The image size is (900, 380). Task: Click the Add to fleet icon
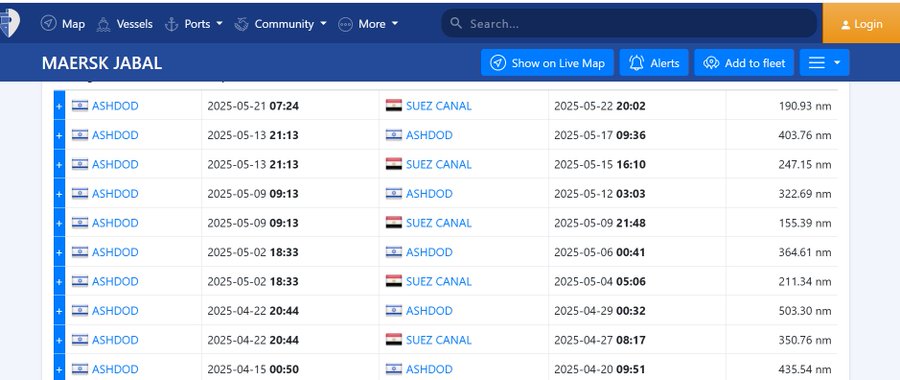[711, 63]
